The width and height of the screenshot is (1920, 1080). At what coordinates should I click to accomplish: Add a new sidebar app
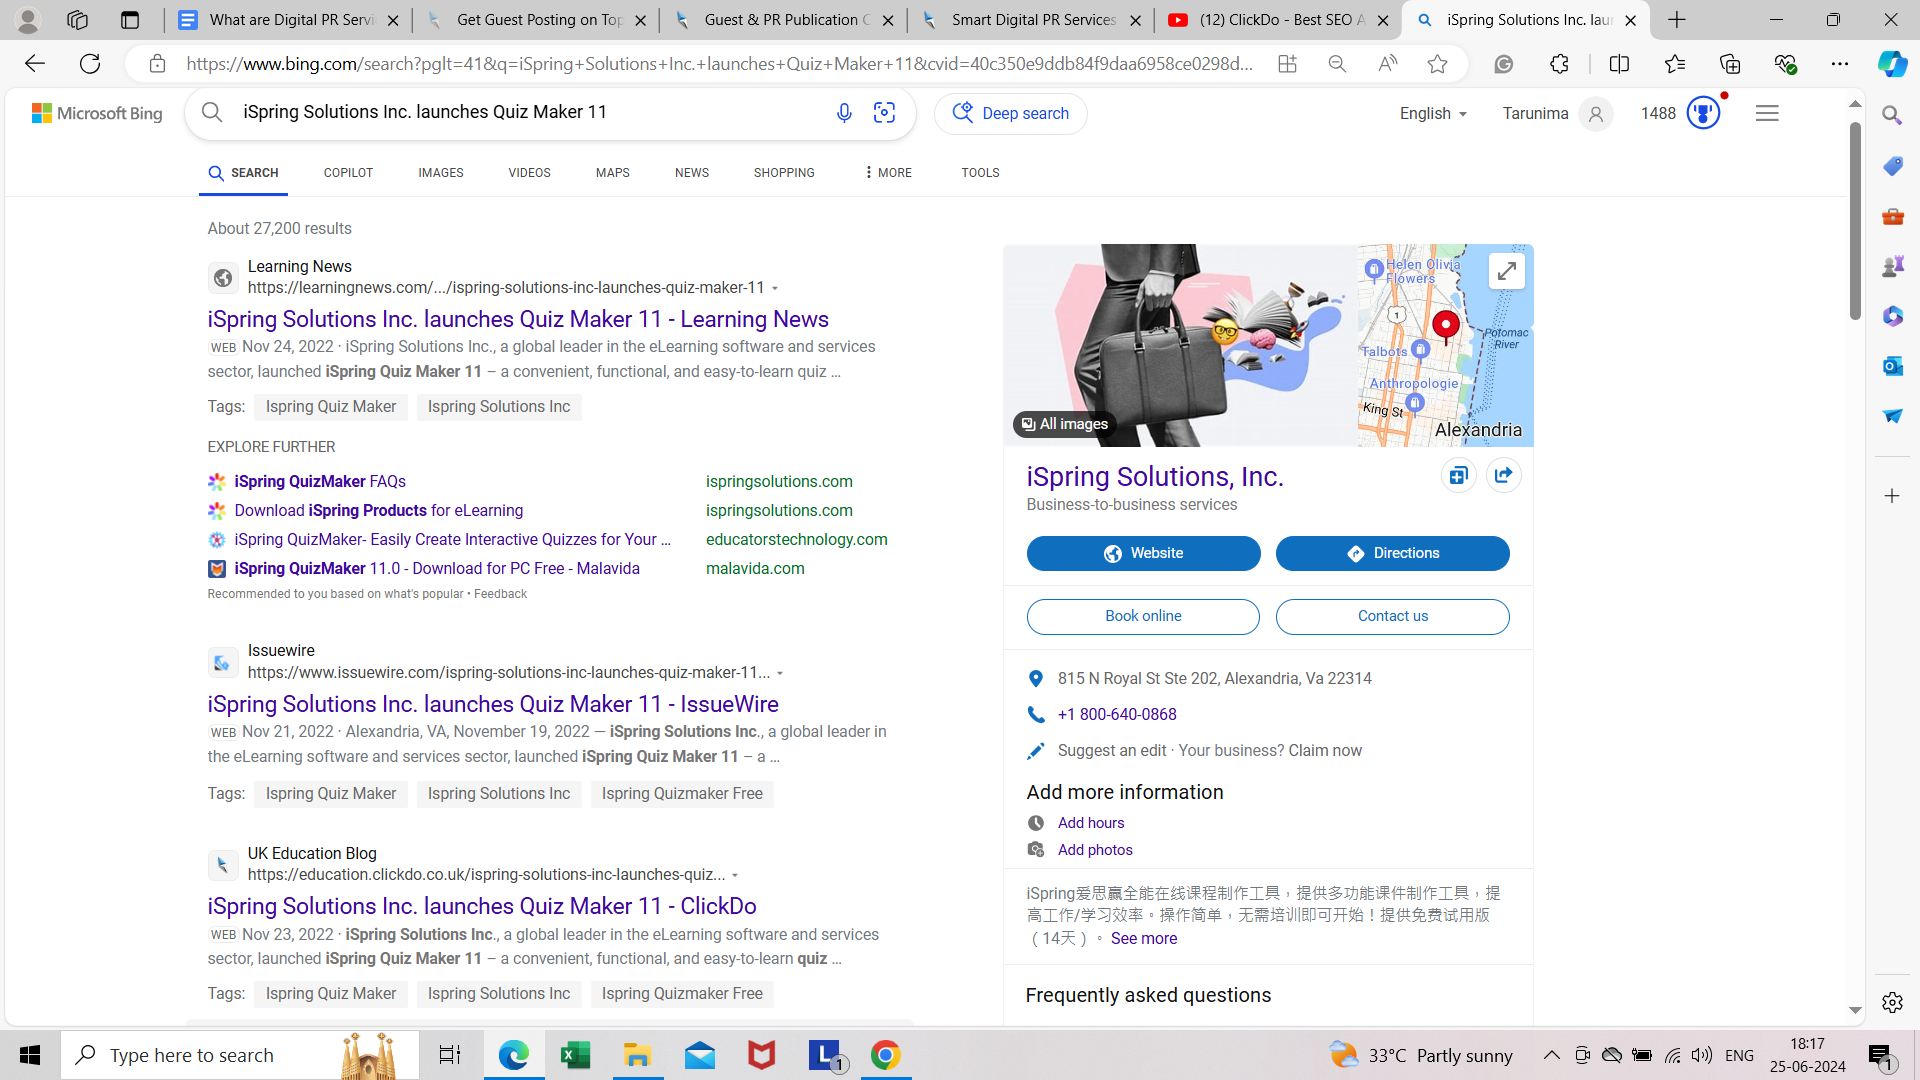coord(1892,496)
